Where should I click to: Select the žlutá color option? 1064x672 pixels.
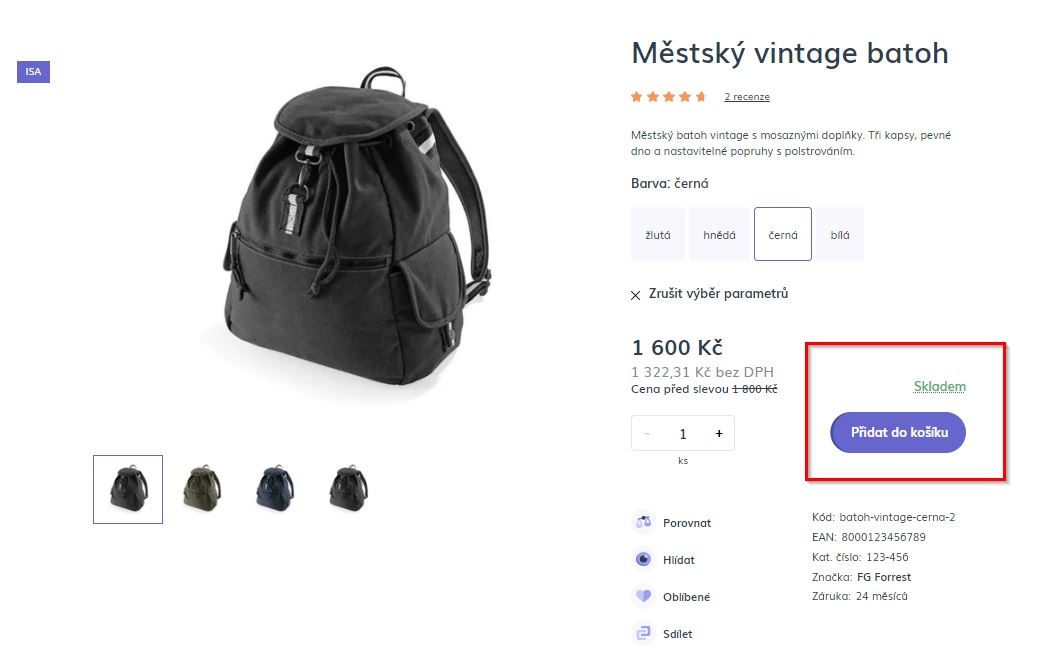[x=657, y=235]
